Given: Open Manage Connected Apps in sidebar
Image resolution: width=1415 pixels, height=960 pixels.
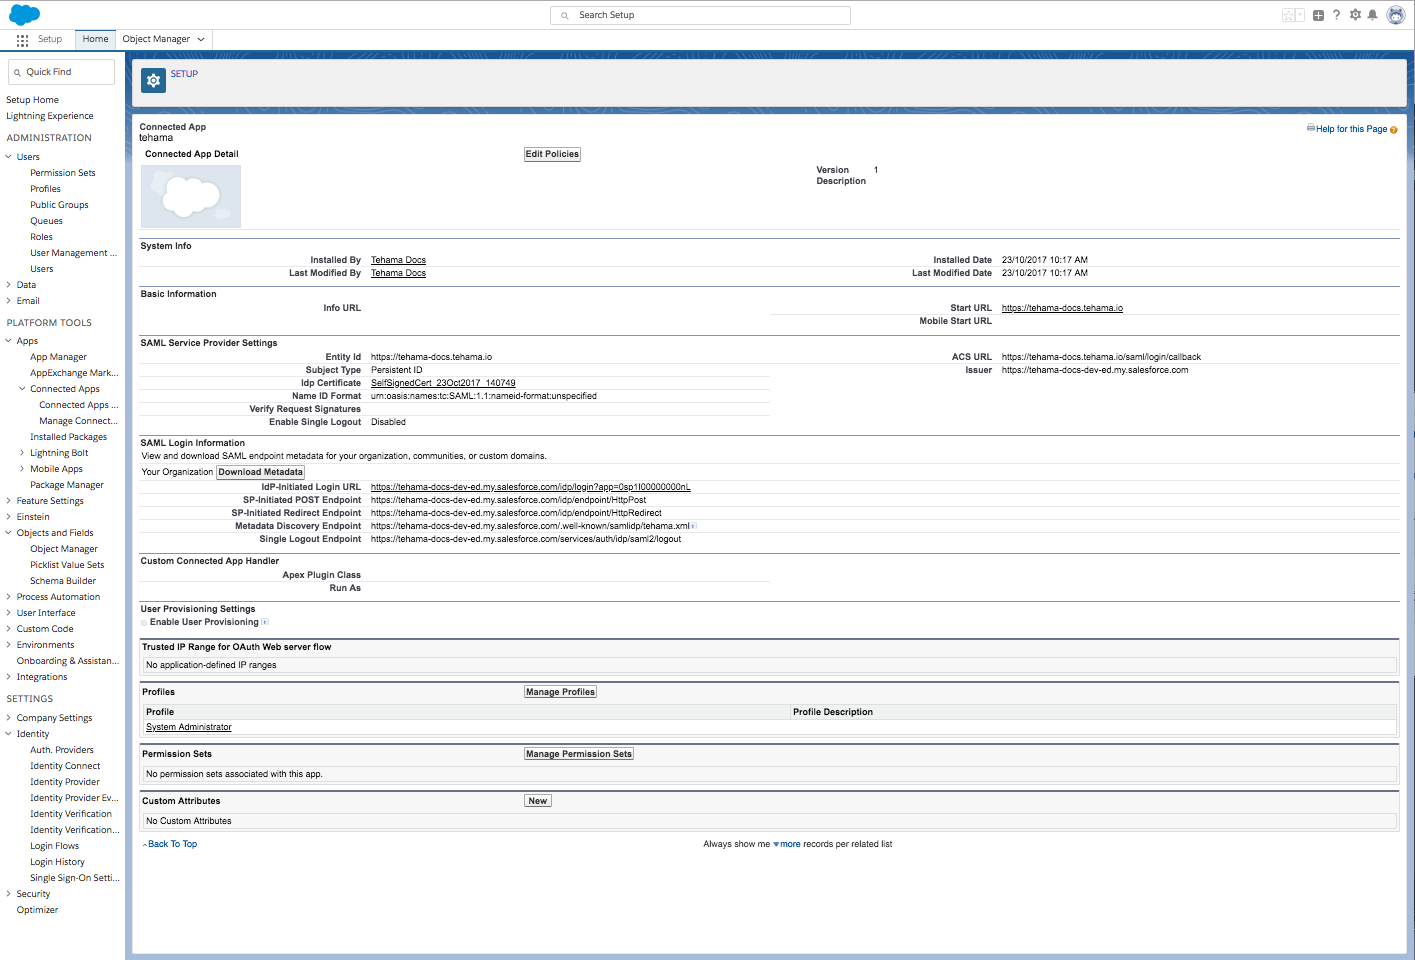Looking at the screenshot, I should (78, 421).
